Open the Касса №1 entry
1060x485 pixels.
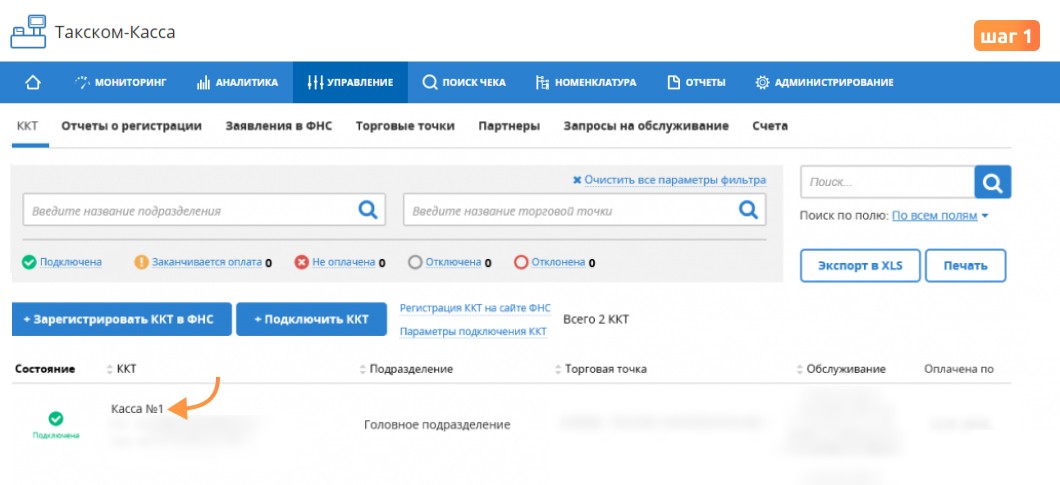click(137, 409)
